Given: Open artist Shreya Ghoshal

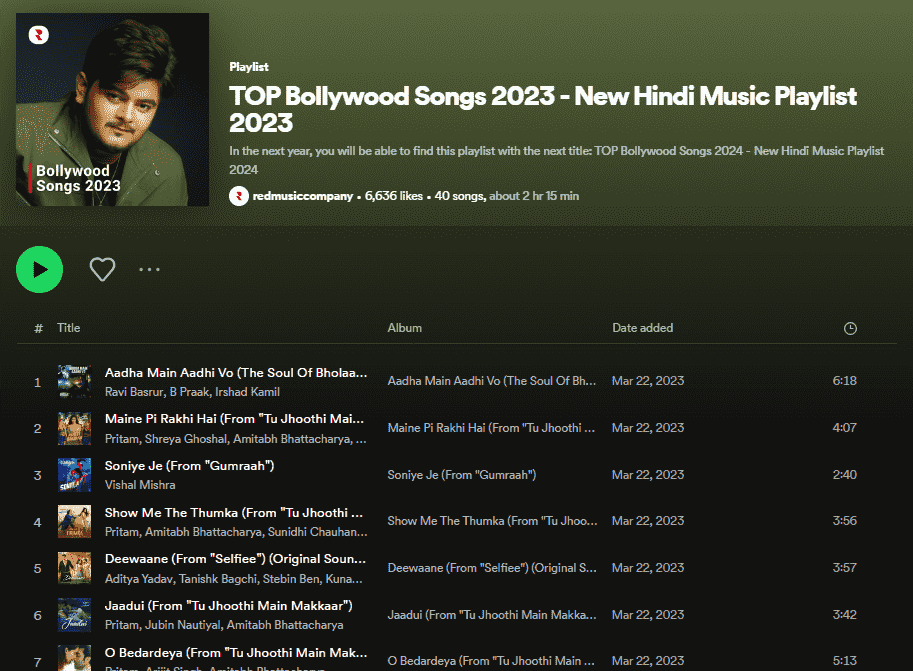Looking at the screenshot, I should (184, 439).
